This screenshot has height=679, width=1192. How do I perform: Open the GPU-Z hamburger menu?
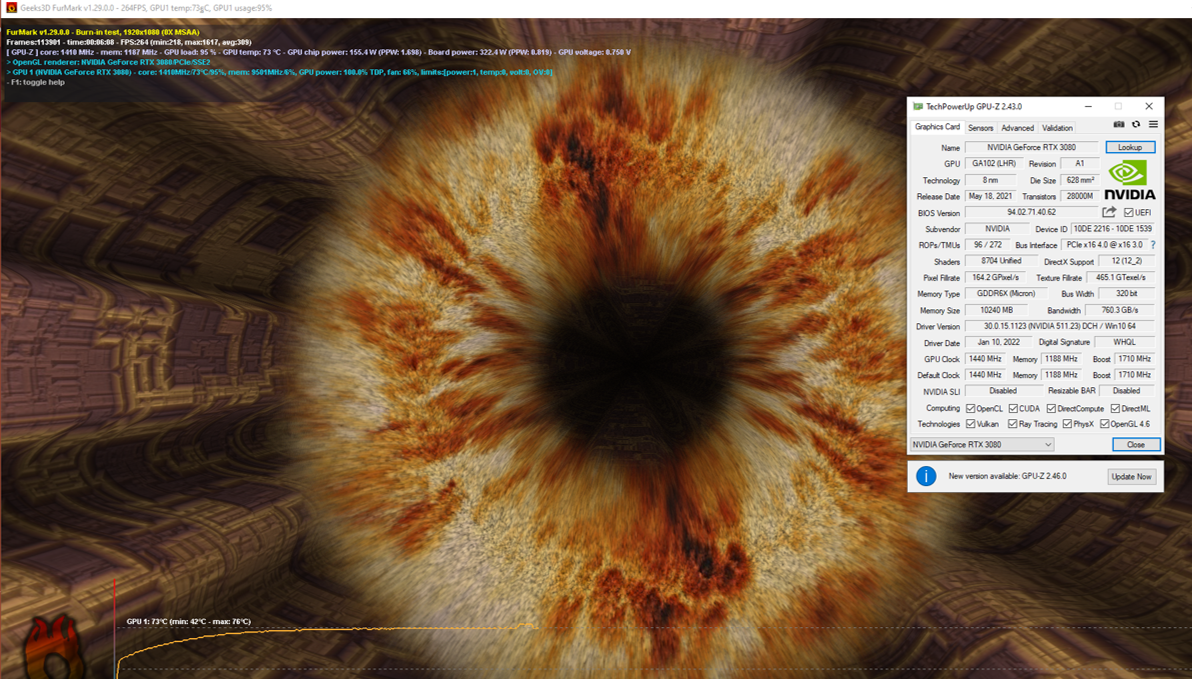[1153, 125]
